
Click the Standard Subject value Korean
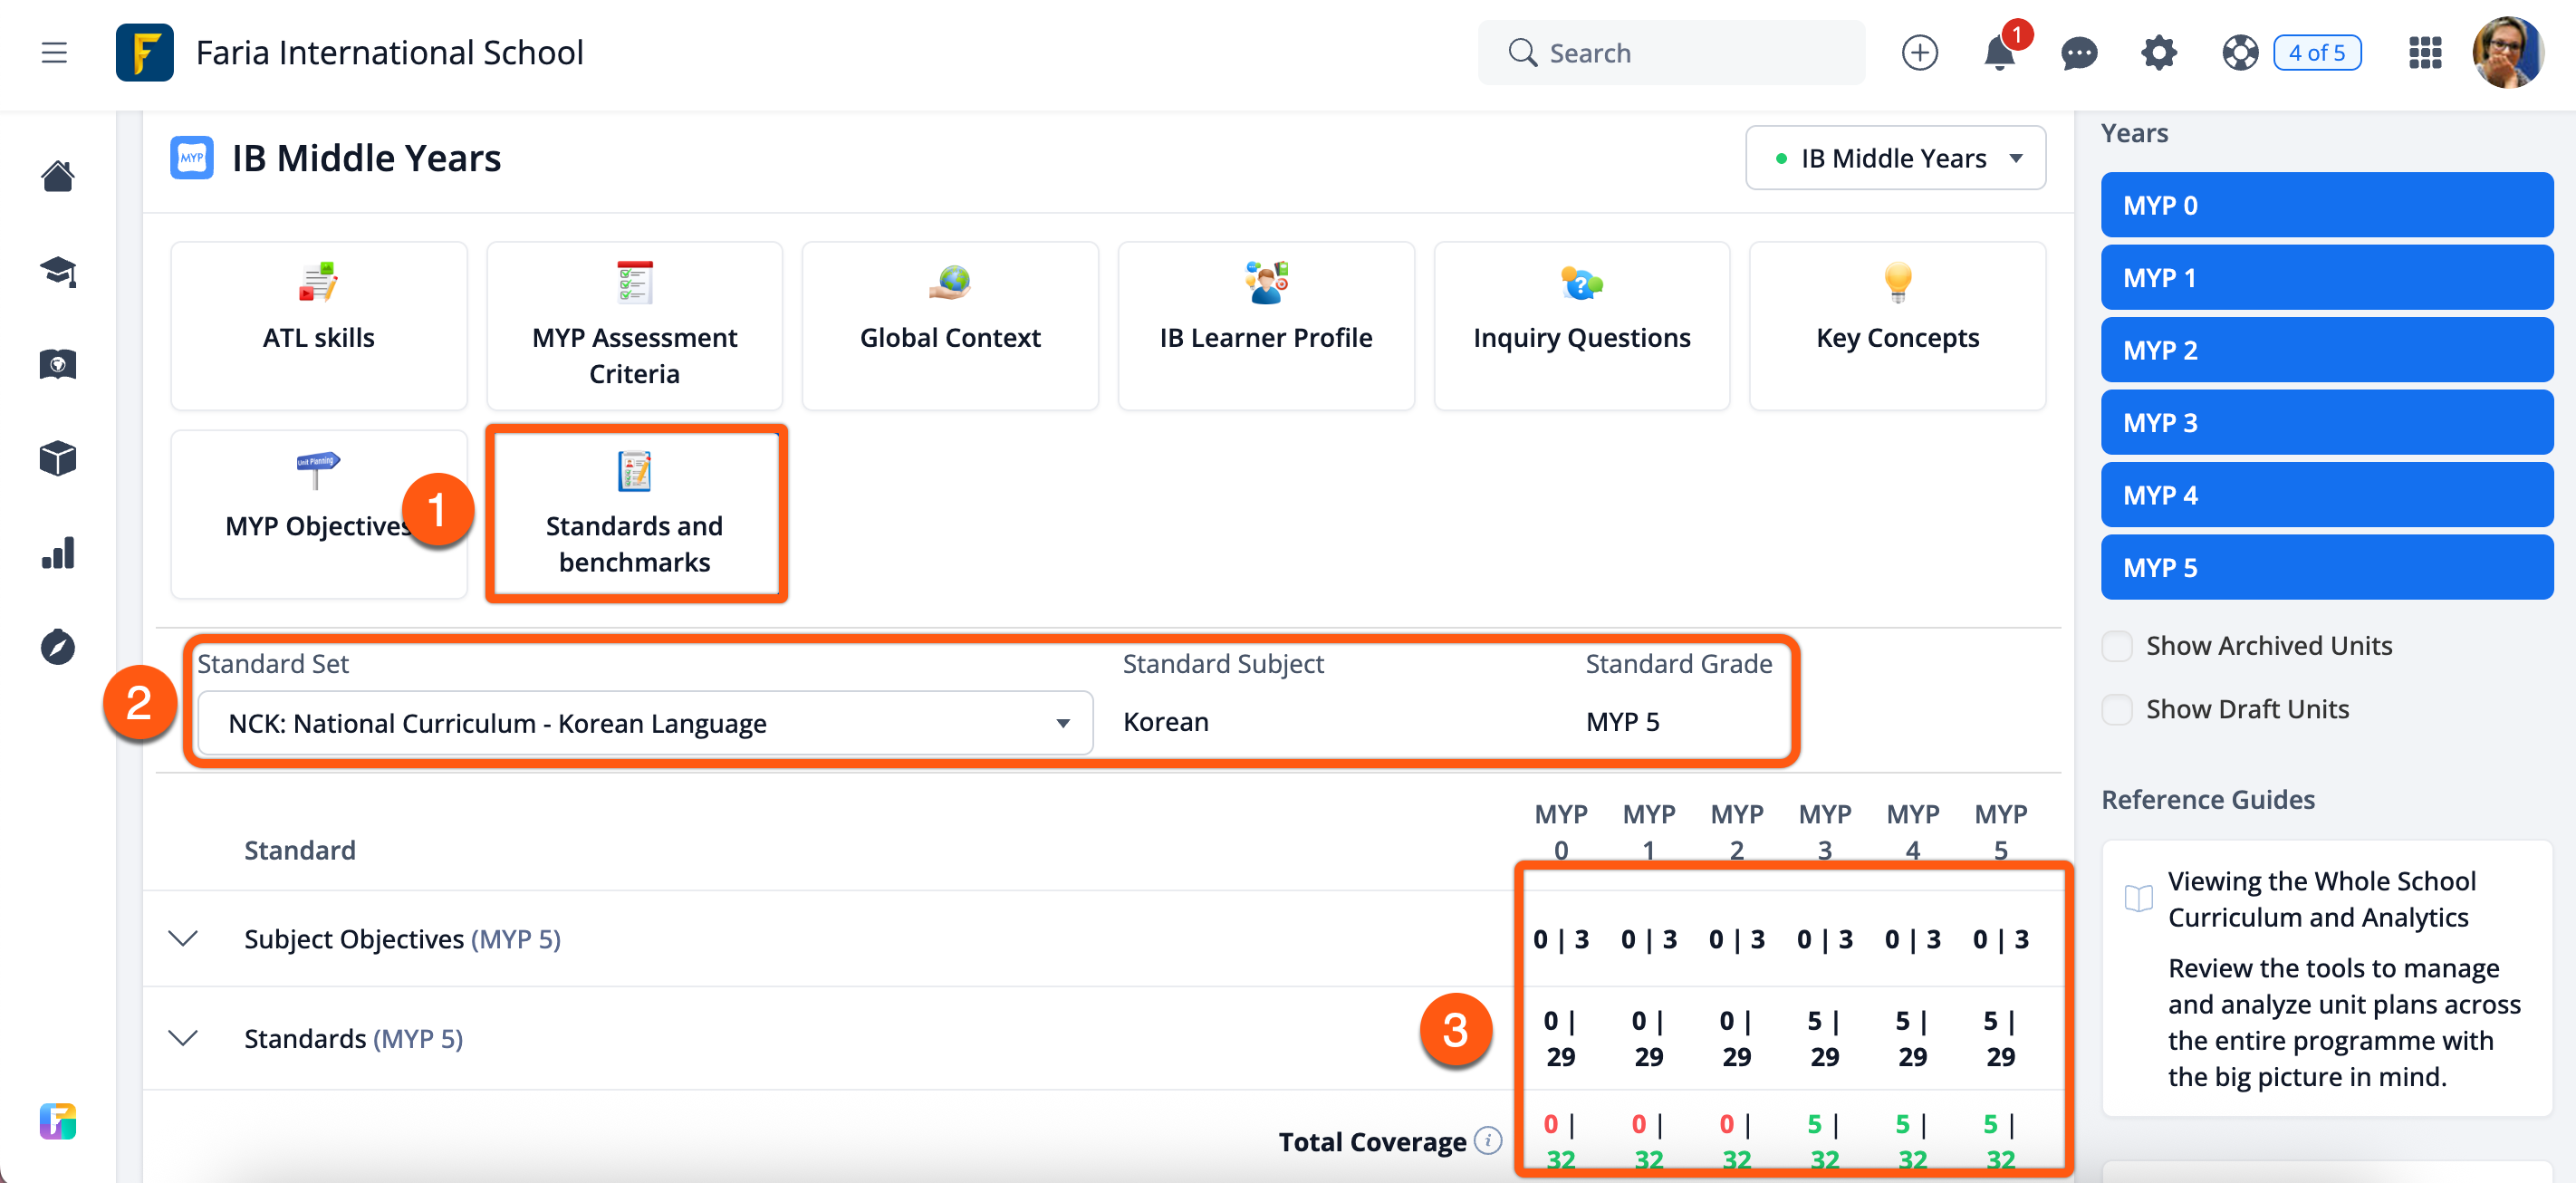point(1165,721)
